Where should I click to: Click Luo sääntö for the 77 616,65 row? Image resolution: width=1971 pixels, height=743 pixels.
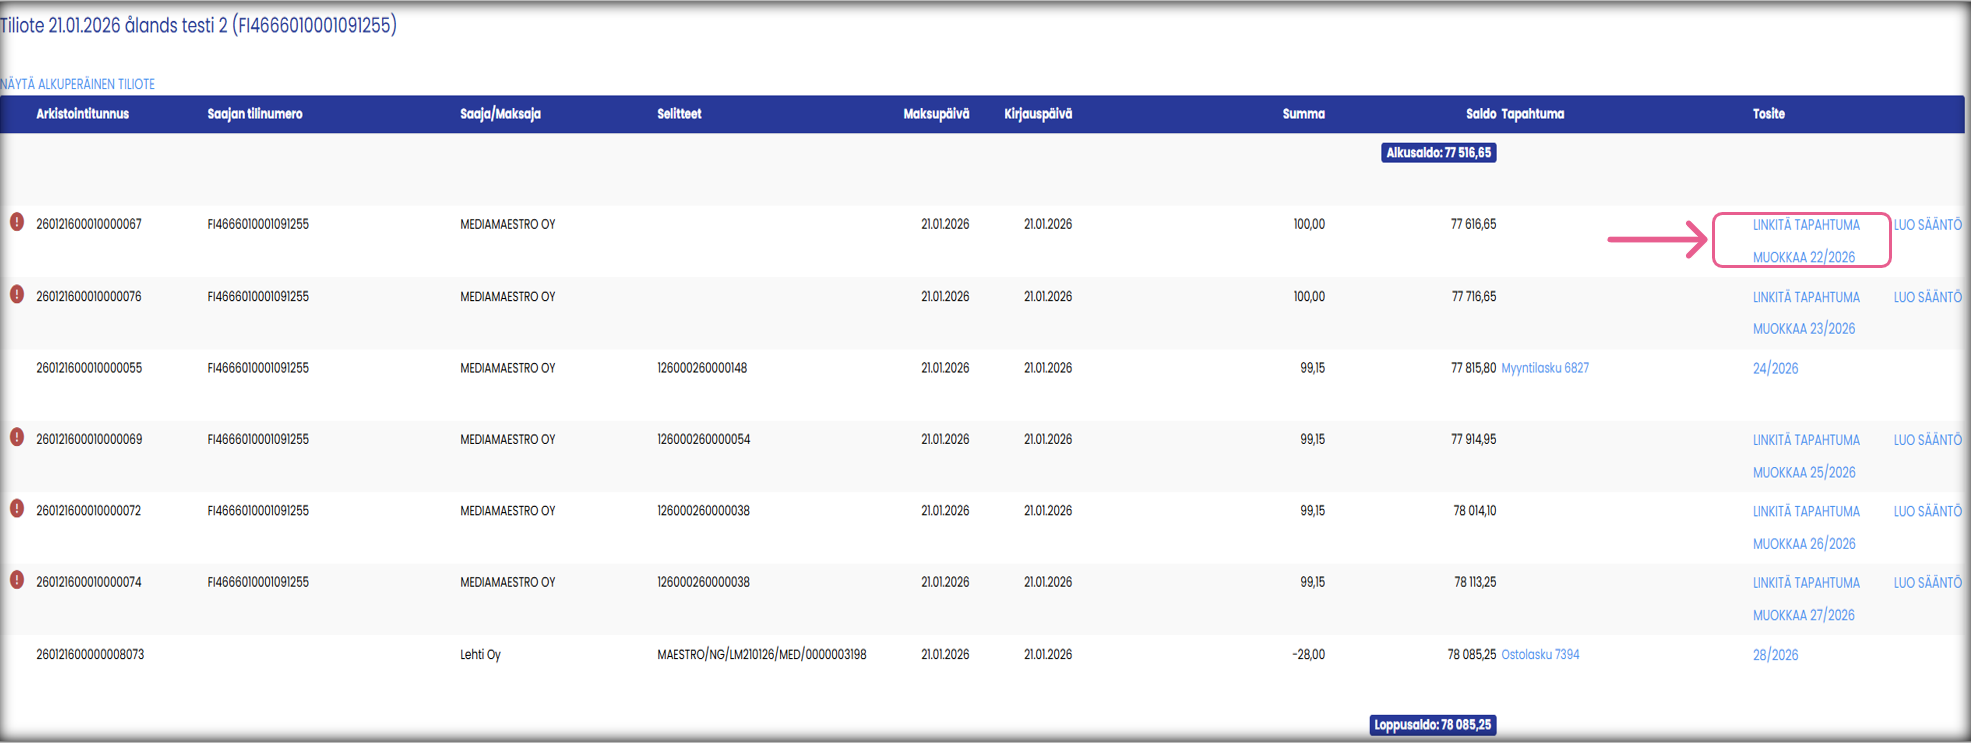[1927, 225]
